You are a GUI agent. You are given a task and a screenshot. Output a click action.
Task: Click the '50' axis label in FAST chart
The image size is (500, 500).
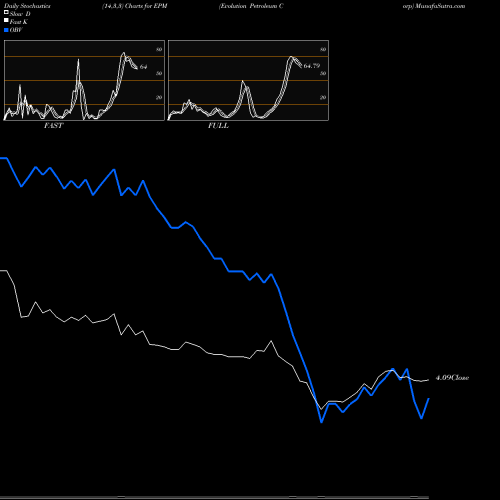pyautogui.click(x=159, y=73)
